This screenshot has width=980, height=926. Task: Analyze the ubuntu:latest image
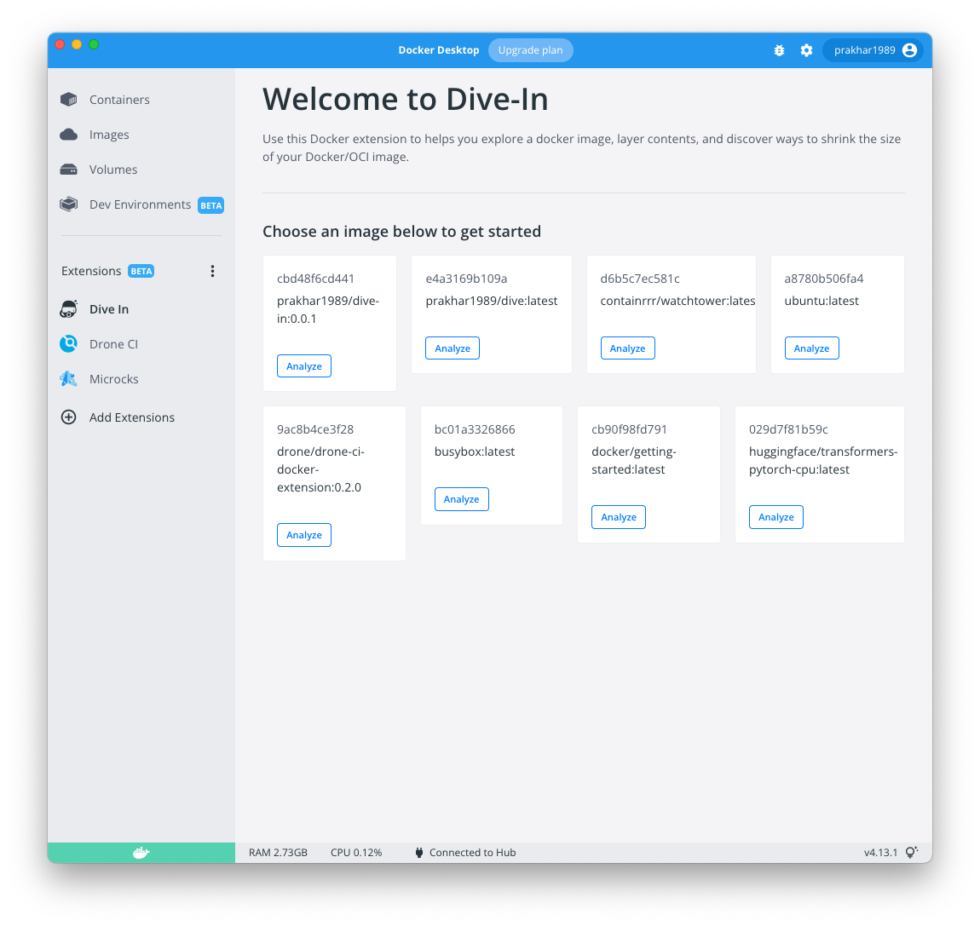(811, 348)
